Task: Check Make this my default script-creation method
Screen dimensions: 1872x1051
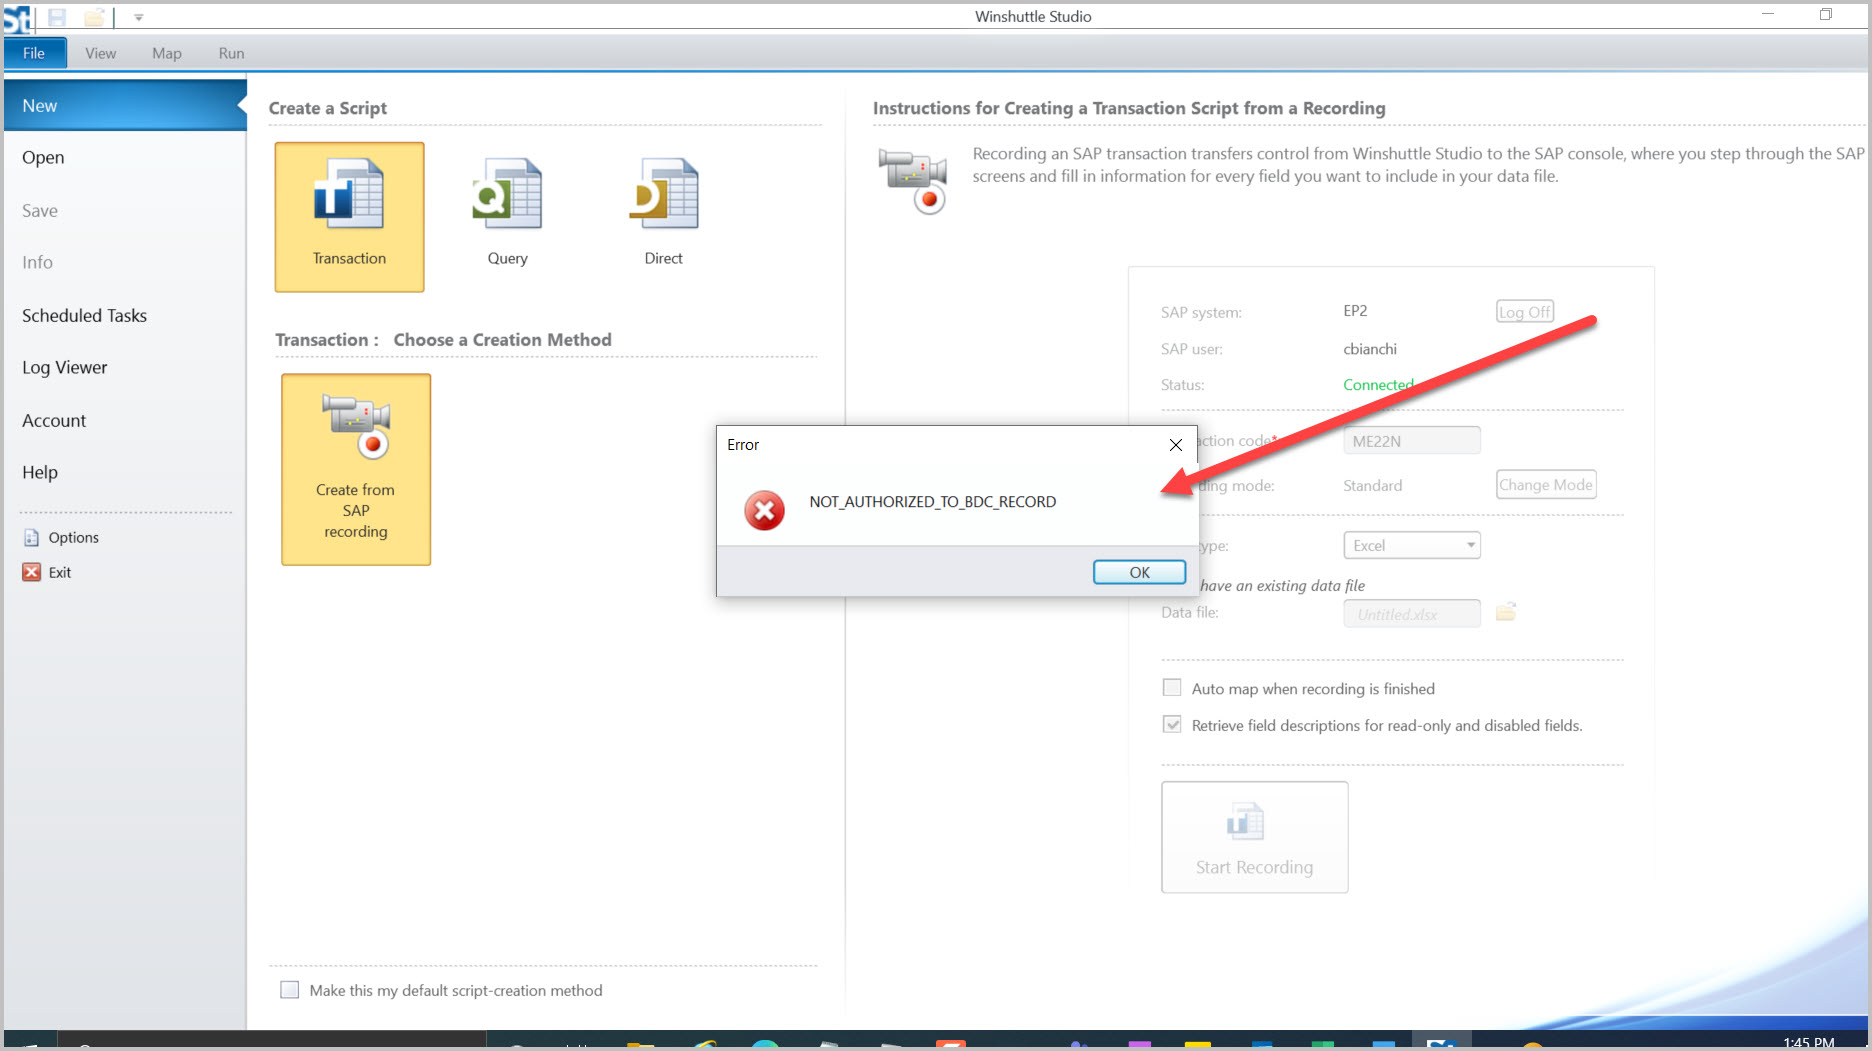Action: 290,990
